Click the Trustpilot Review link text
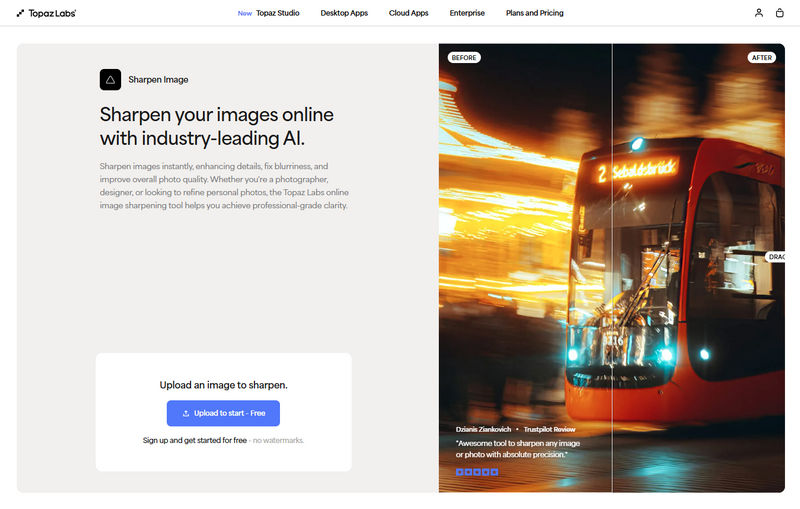Image resolution: width=800 pixels, height=509 pixels. click(x=549, y=429)
